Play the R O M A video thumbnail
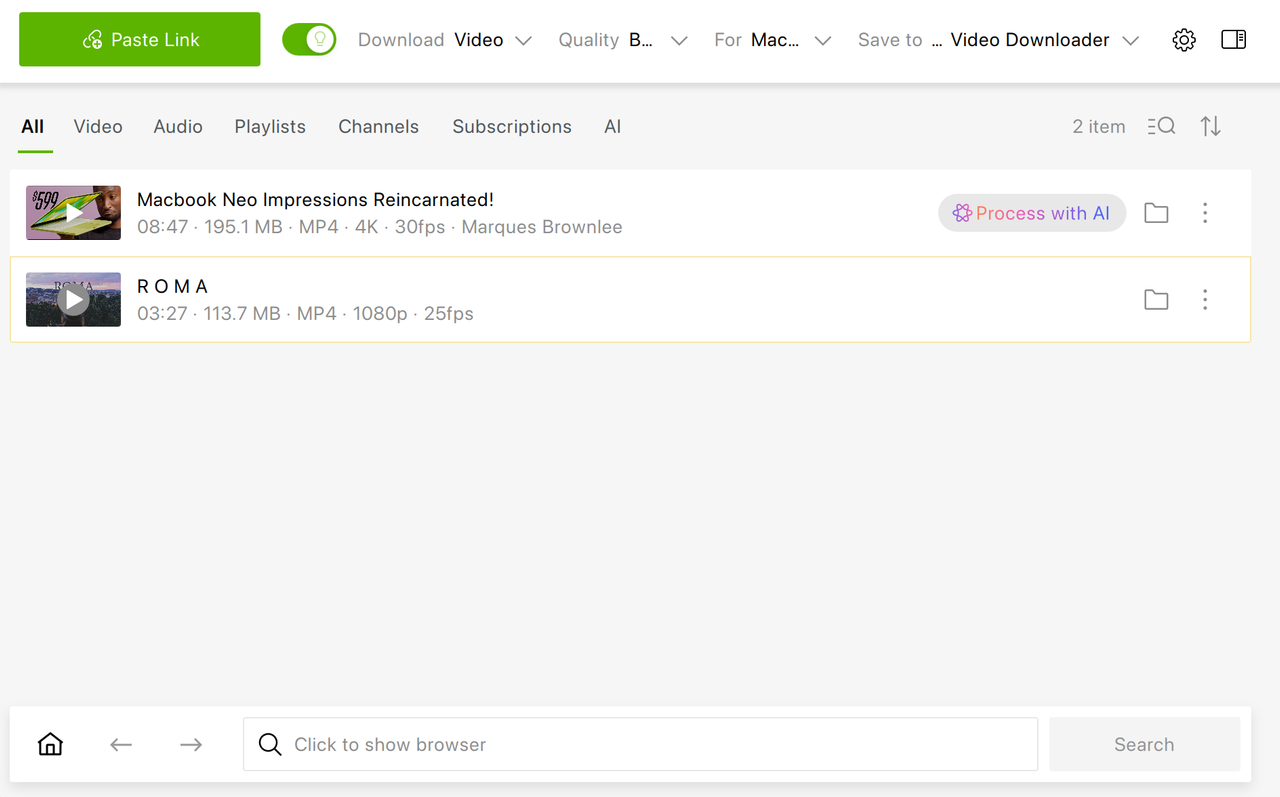Viewport: 1280px width, 797px height. pyautogui.click(x=73, y=300)
